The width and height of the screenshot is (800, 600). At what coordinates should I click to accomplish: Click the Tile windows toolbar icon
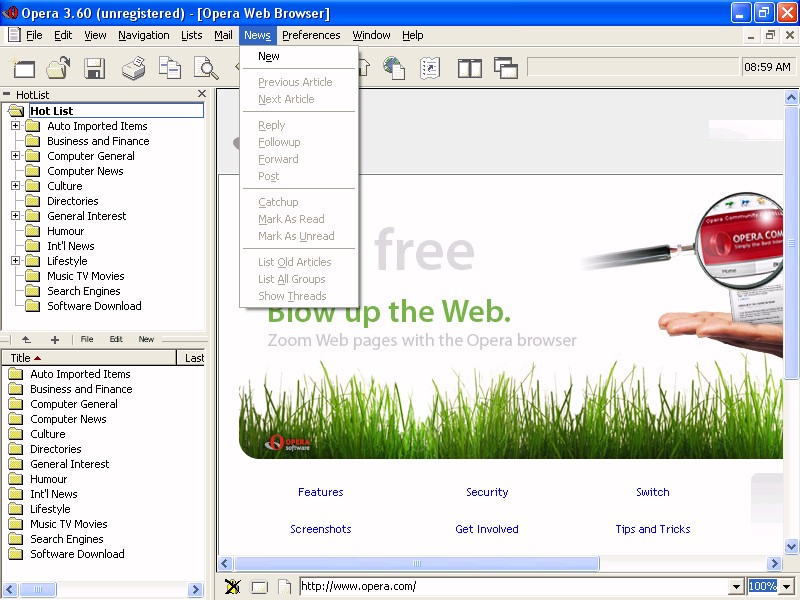470,68
